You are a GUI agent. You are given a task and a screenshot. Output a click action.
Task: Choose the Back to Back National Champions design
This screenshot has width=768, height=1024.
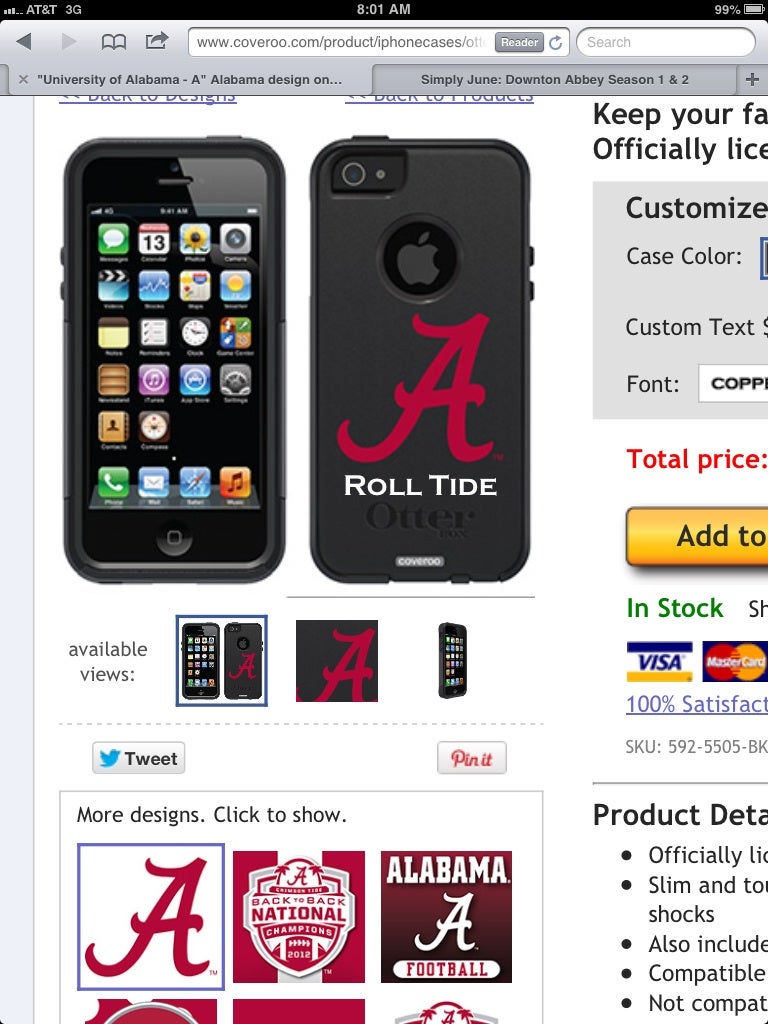tap(299, 917)
